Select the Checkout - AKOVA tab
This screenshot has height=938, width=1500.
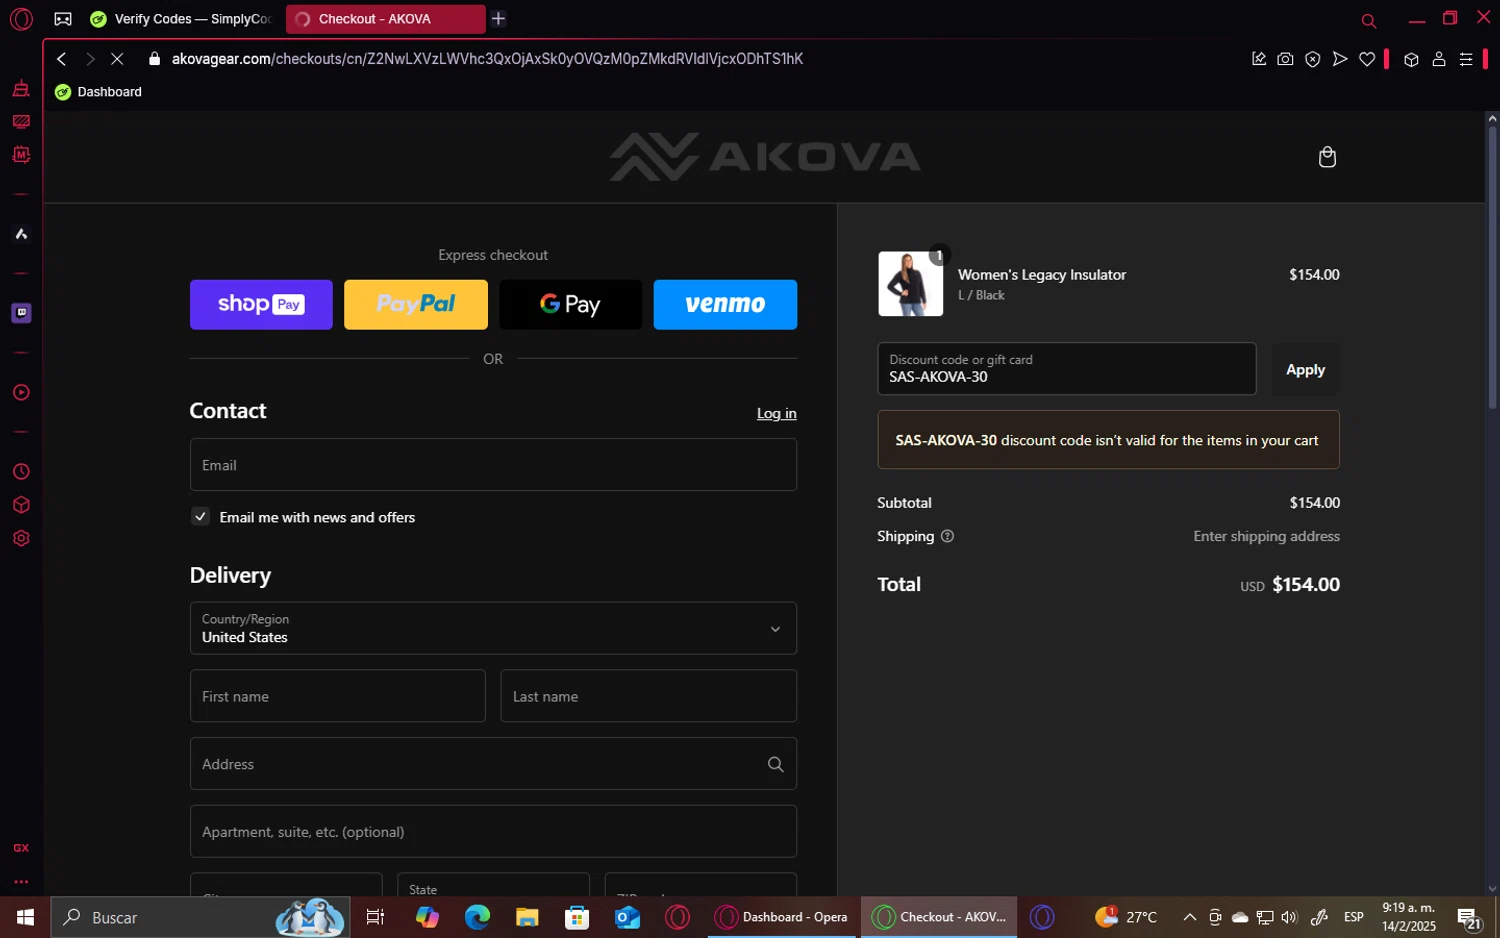pyautogui.click(x=385, y=19)
